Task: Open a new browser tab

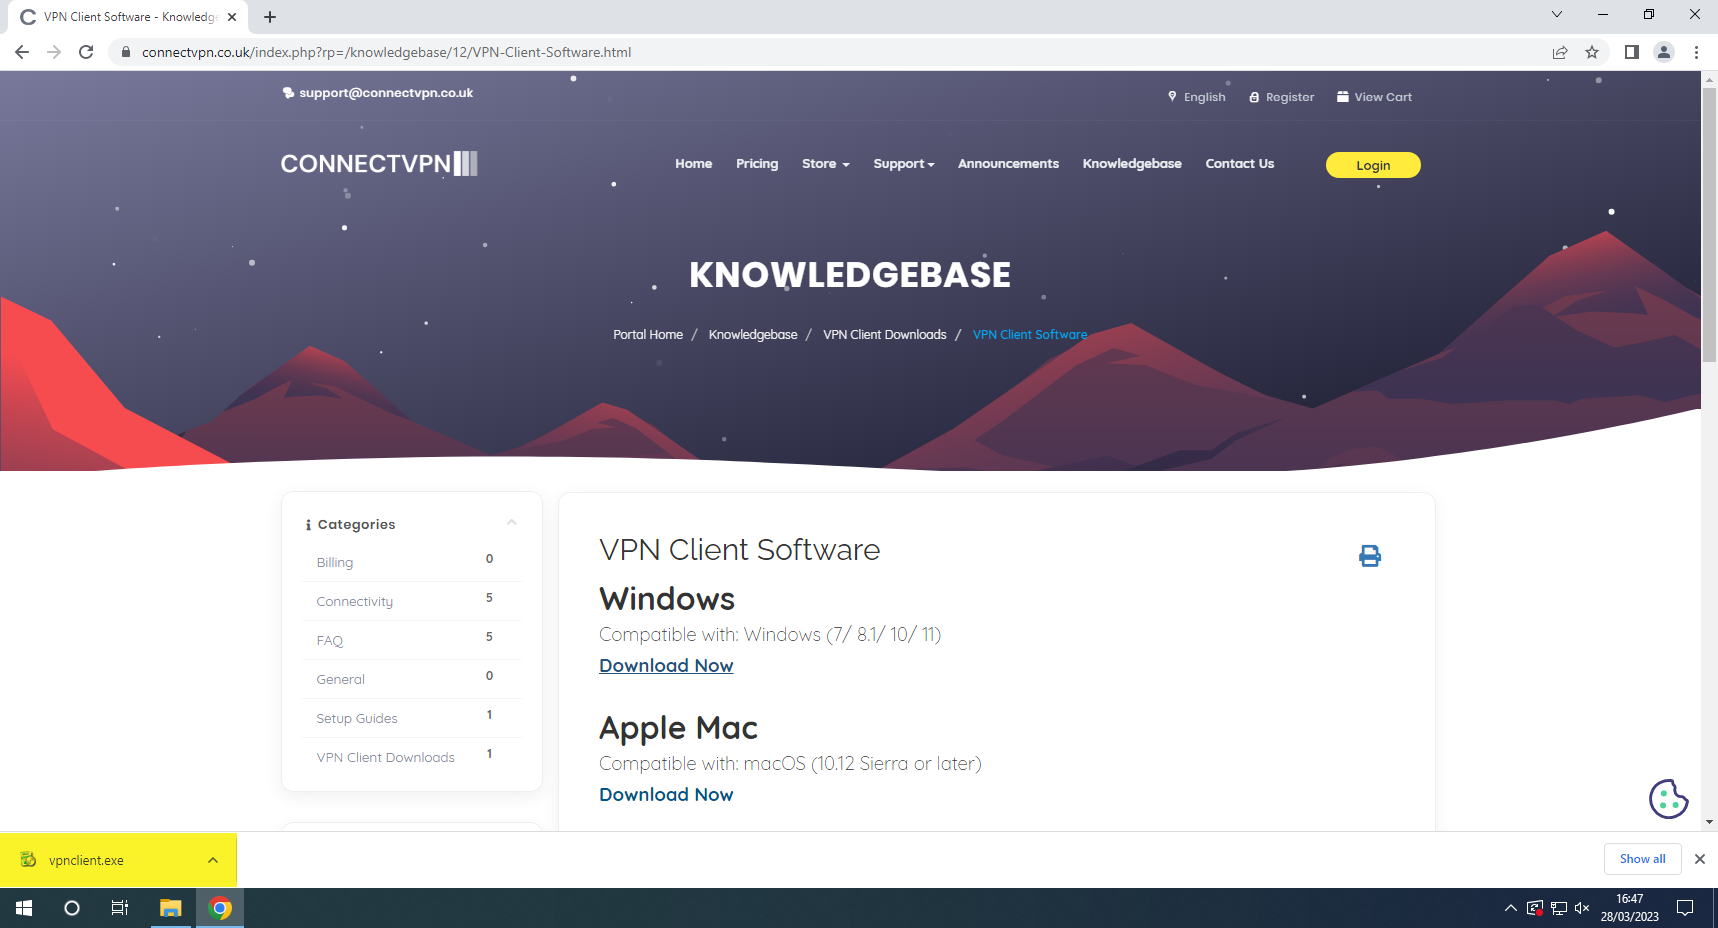Action: click(270, 17)
